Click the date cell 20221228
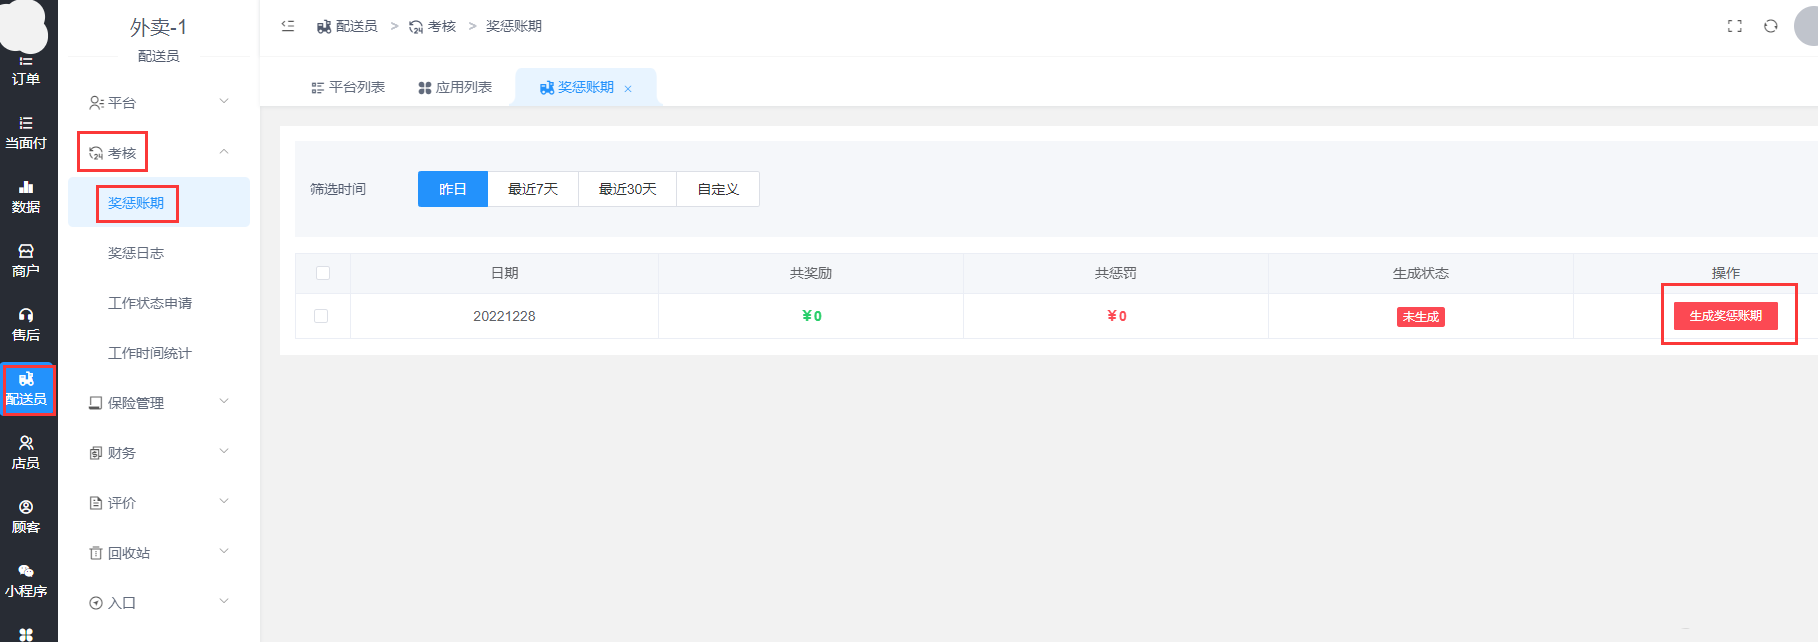1818x642 pixels. [504, 316]
